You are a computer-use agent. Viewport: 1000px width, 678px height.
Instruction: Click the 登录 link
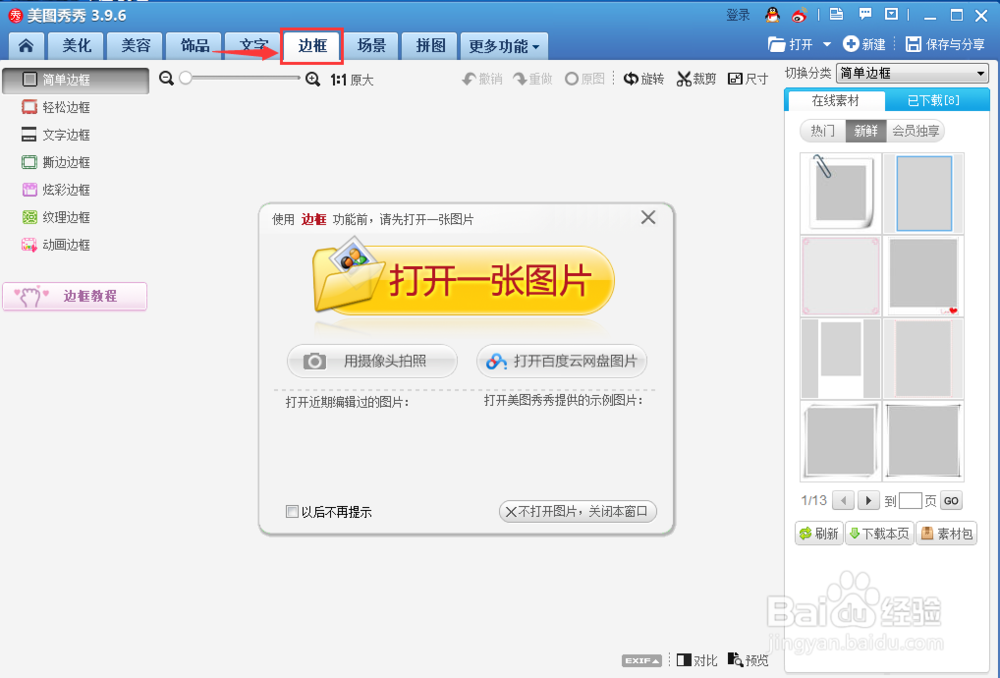pyautogui.click(x=738, y=15)
